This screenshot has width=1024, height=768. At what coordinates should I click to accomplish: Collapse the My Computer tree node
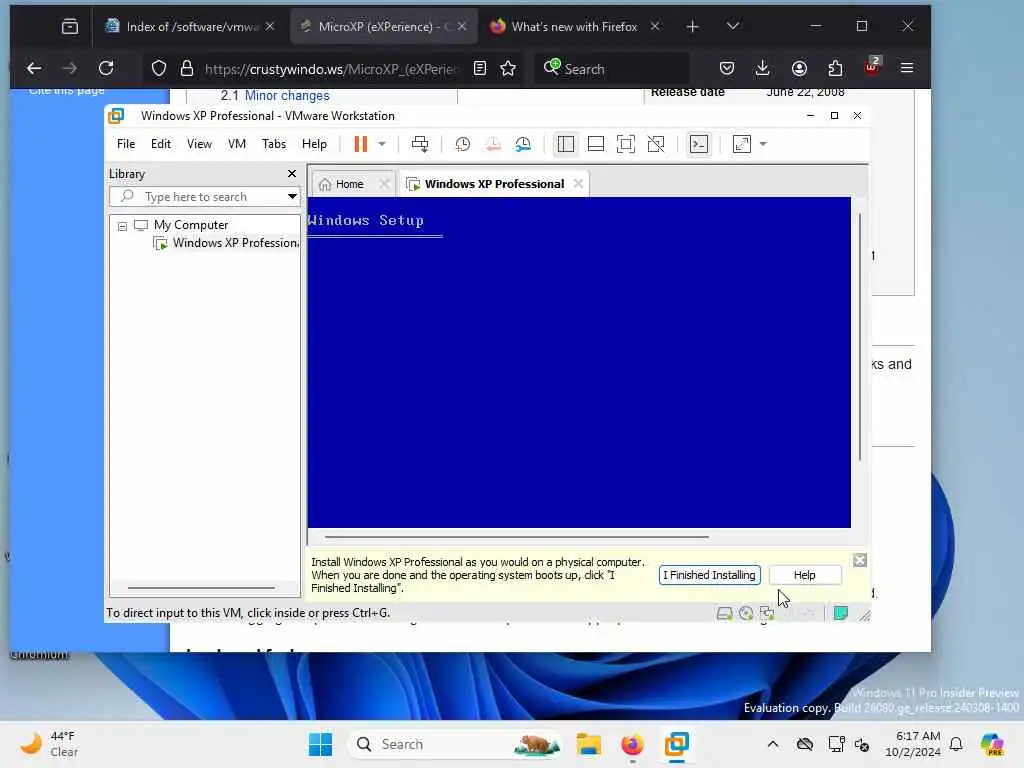pos(122,226)
